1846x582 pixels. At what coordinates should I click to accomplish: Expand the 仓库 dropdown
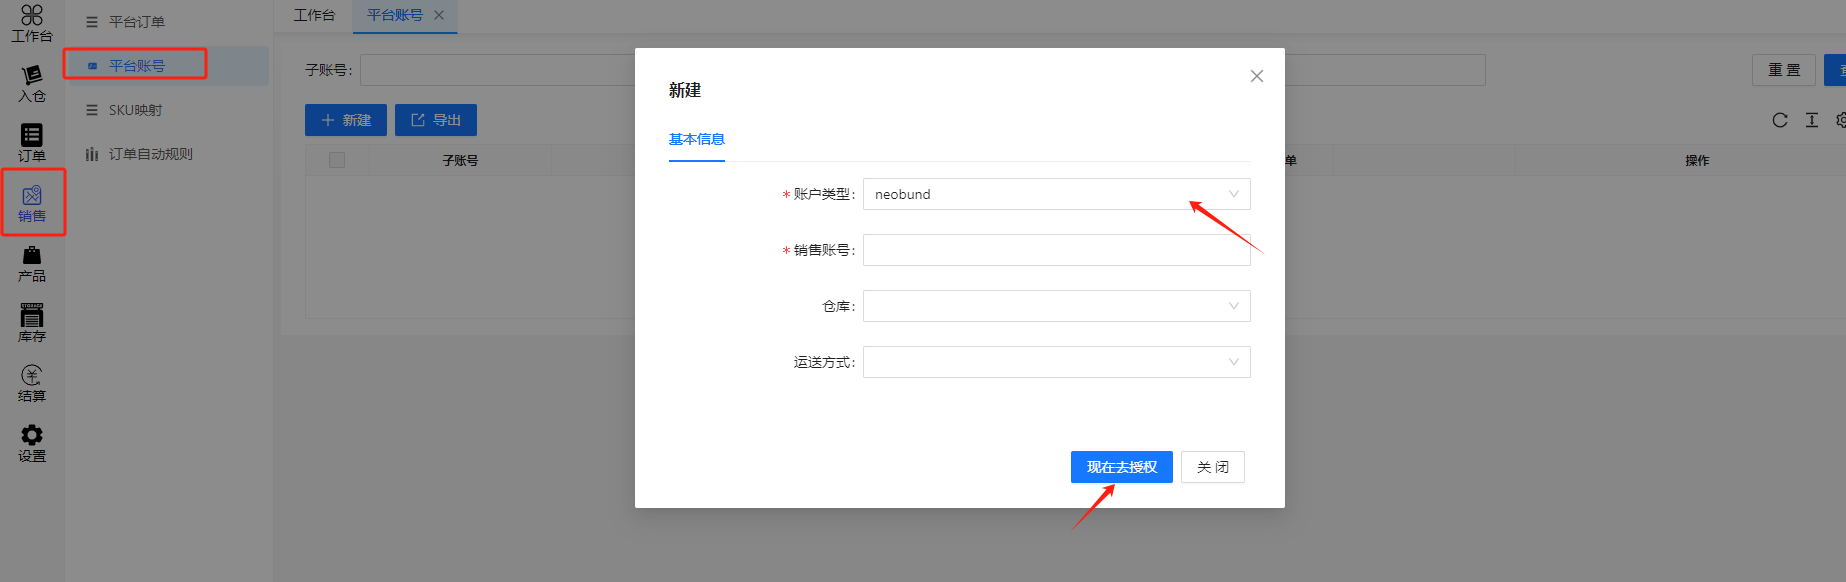tap(1056, 306)
